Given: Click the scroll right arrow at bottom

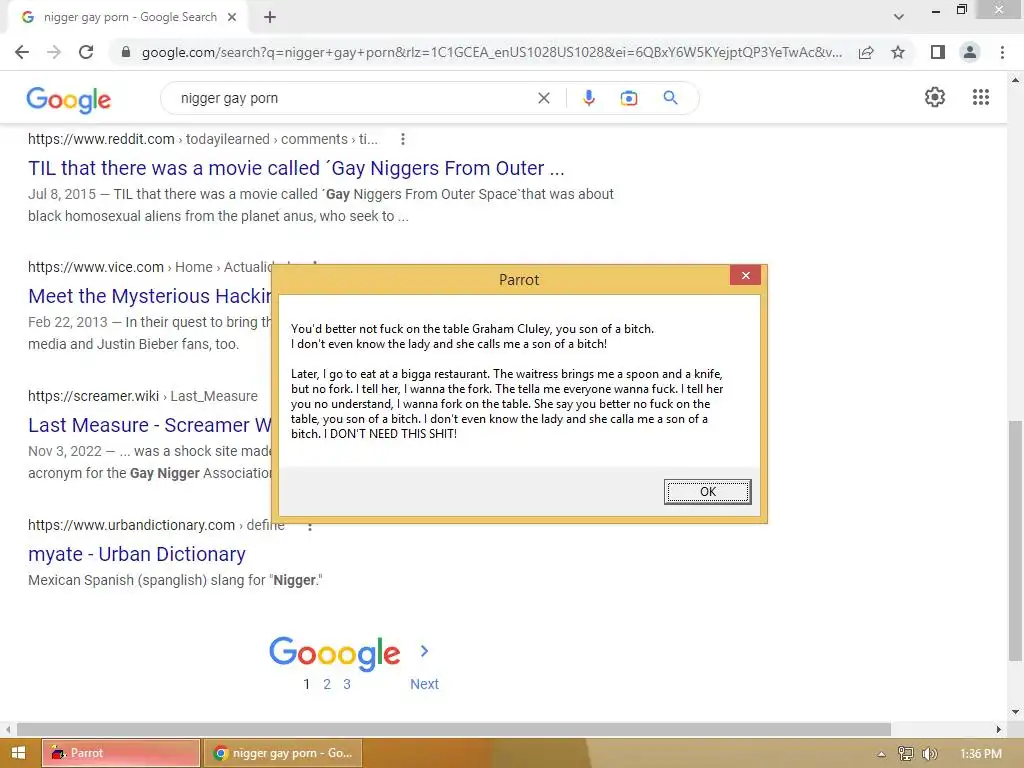Looking at the screenshot, I should click(999, 729).
